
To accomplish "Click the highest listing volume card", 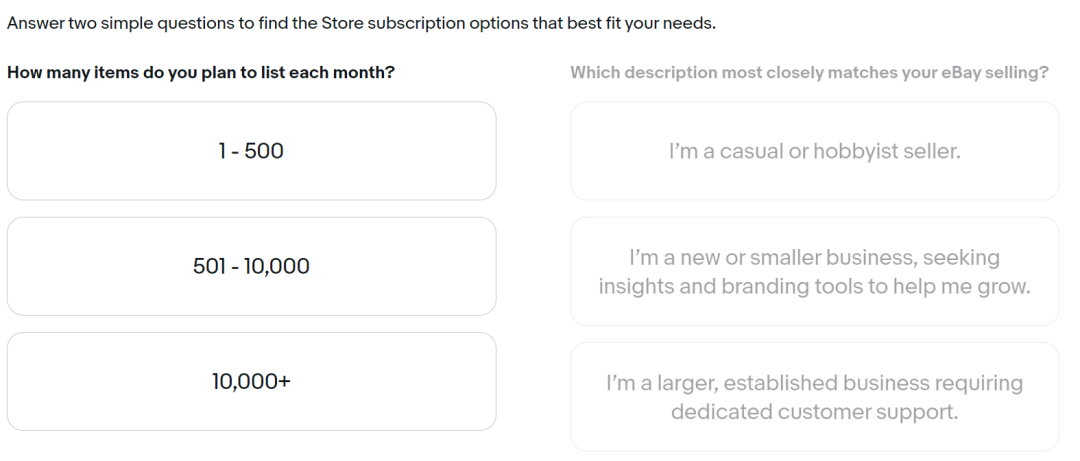I will 251,381.
